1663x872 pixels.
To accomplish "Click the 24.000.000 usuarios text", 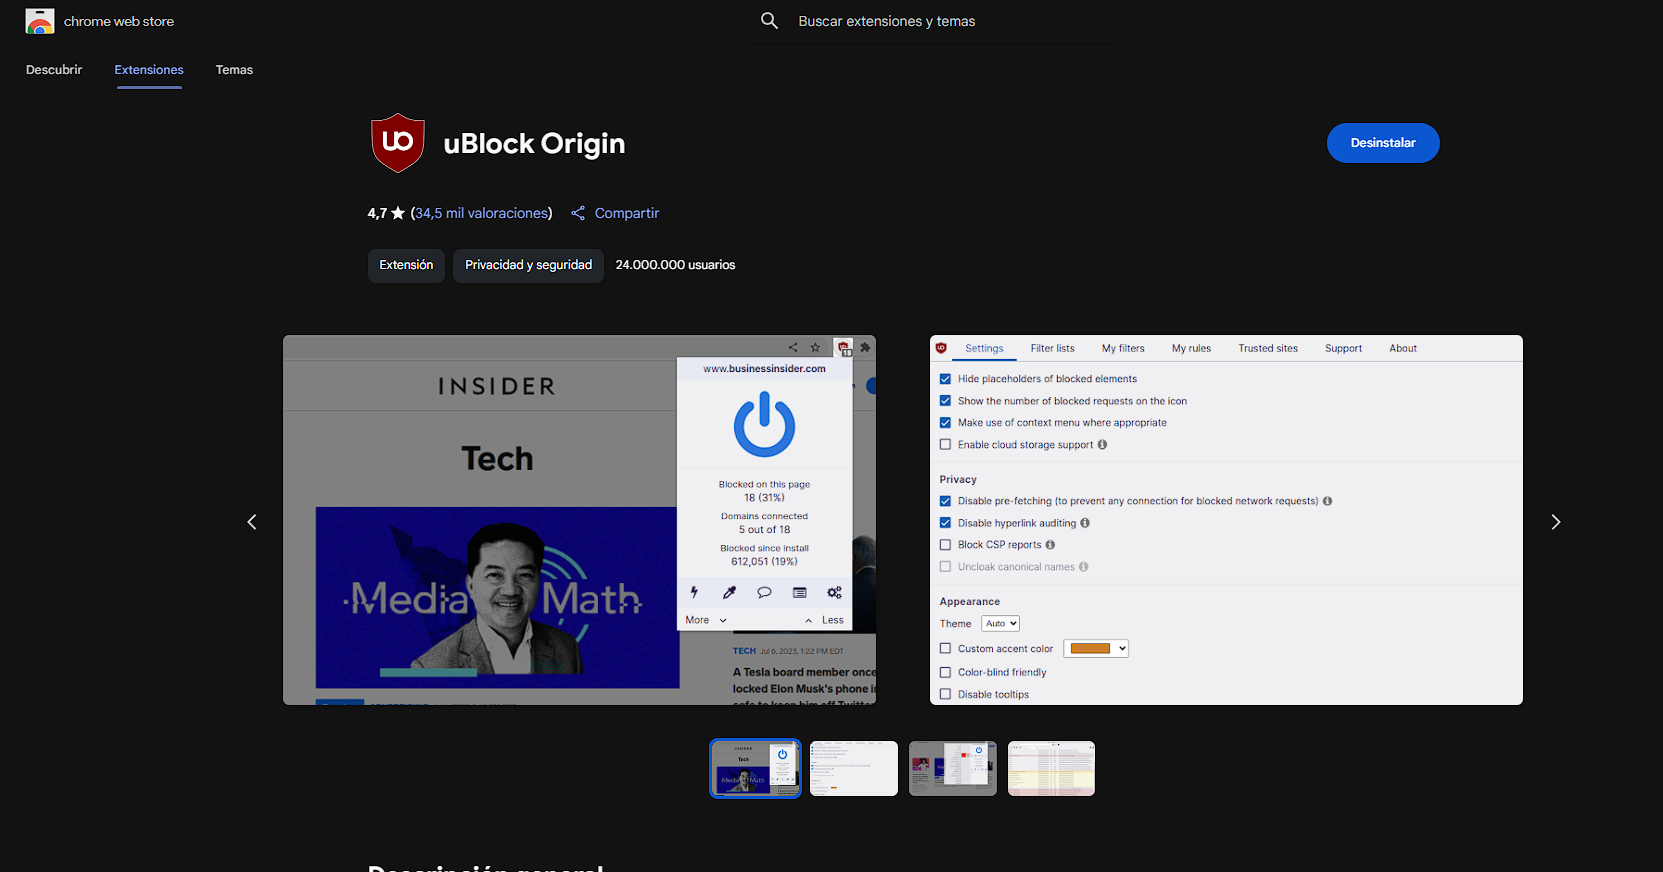I will tap(675, 265).
